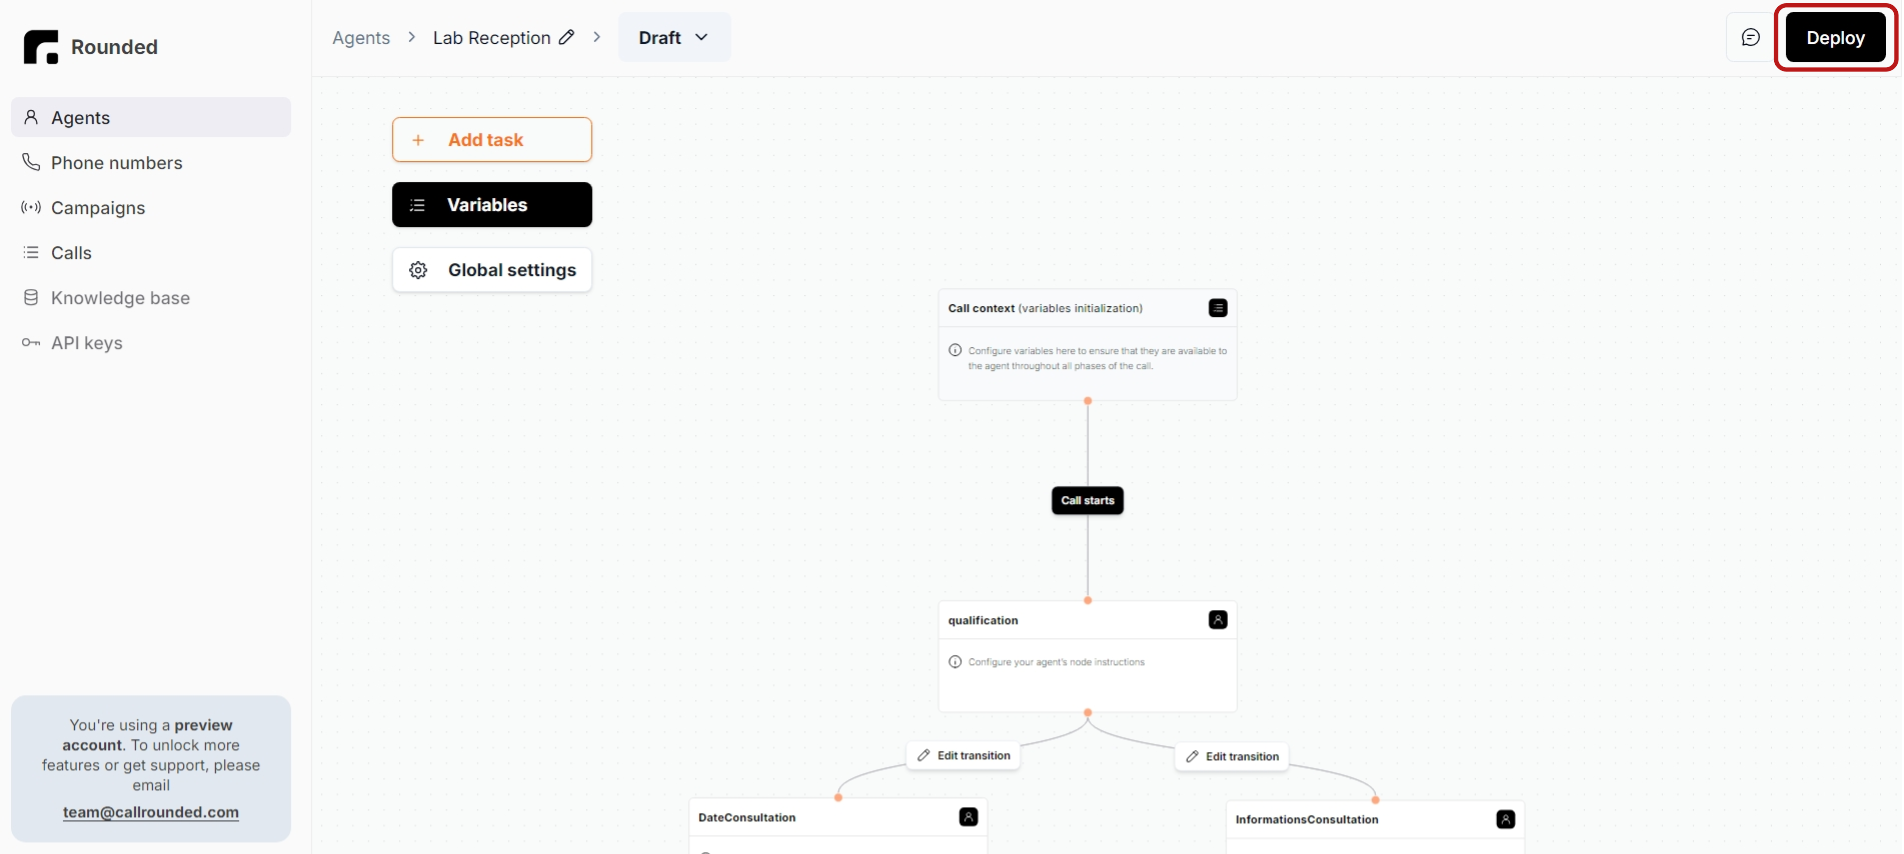
Task: Edit agent name with the pencil icon
Action: click(x=566, y=37)
